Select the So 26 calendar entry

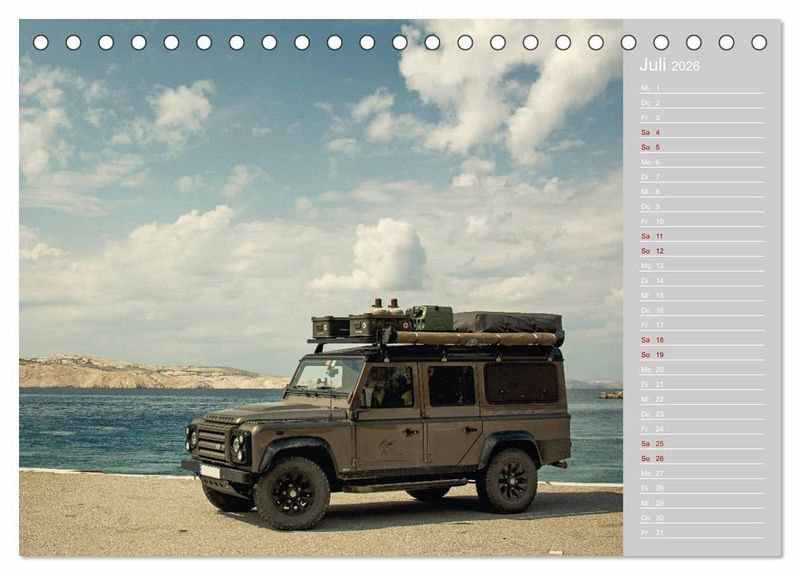700,458
